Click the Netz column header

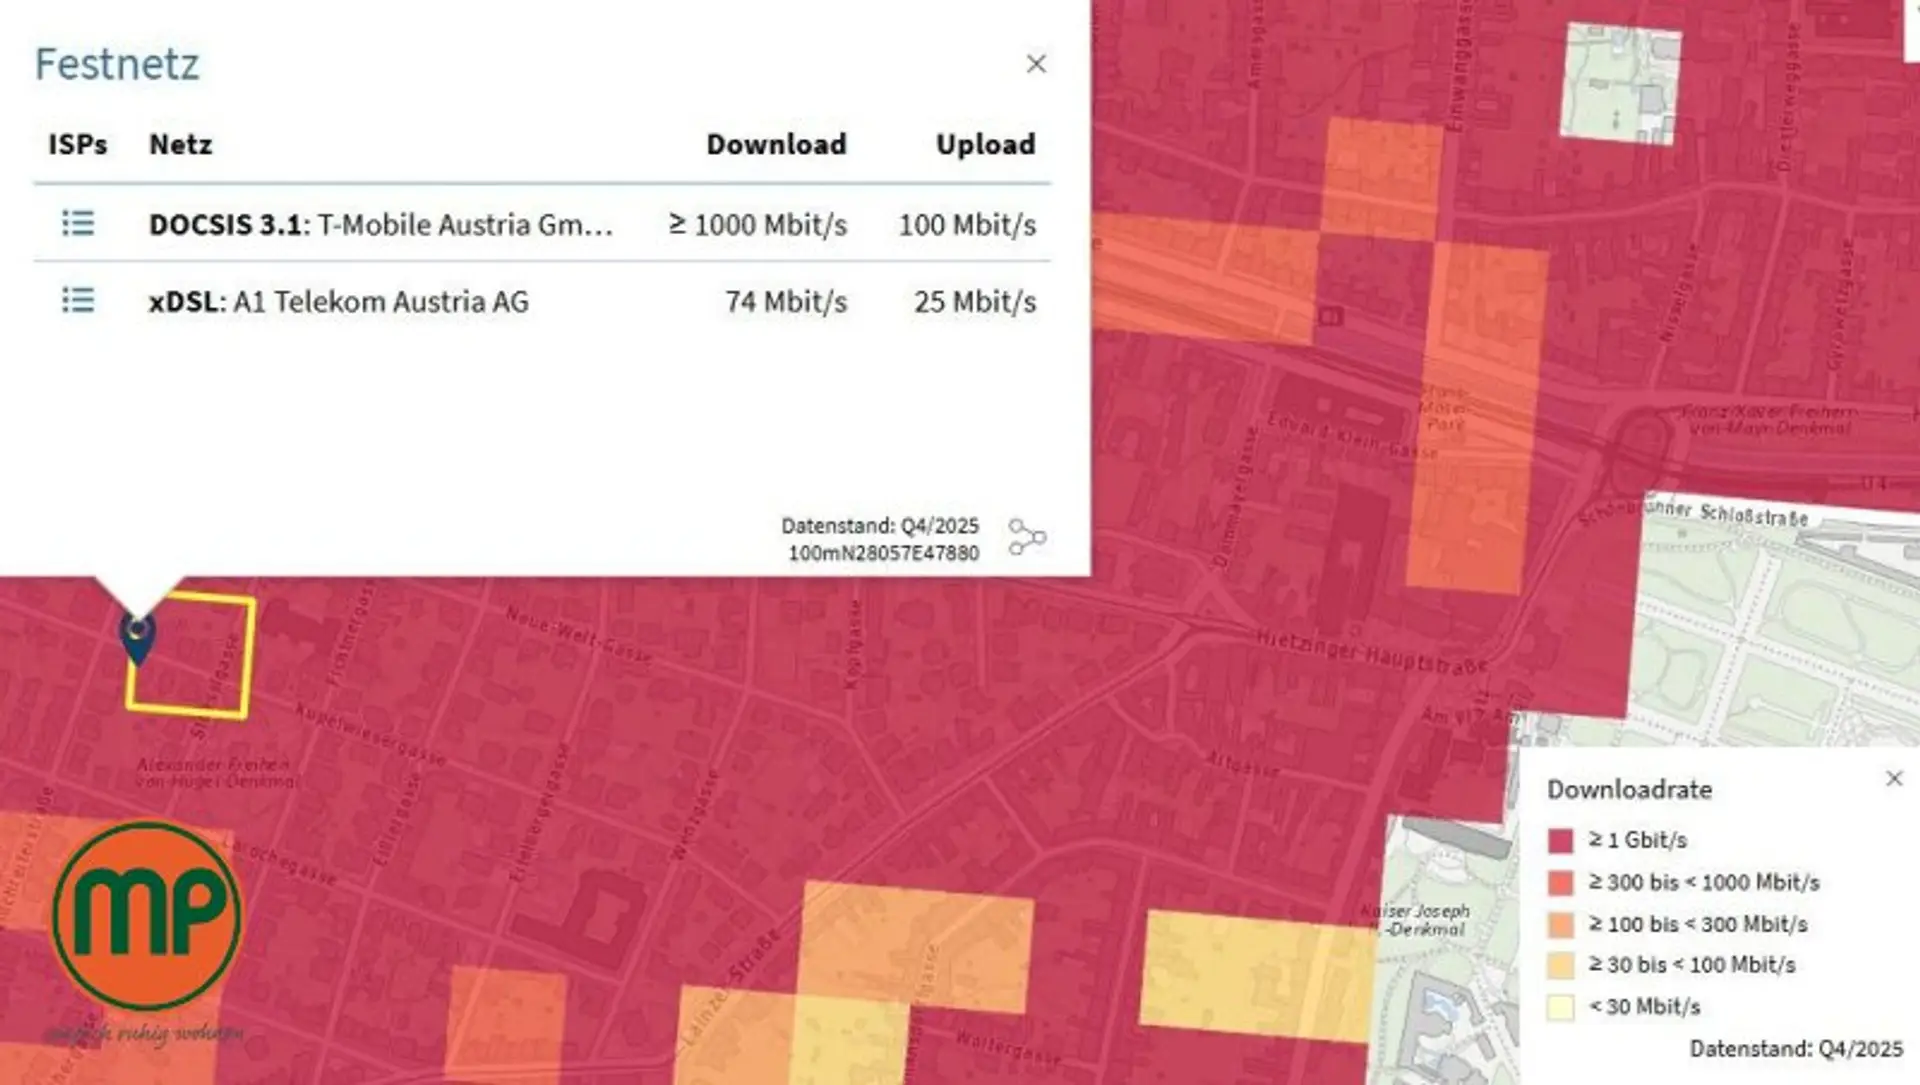tap(181, 144)
